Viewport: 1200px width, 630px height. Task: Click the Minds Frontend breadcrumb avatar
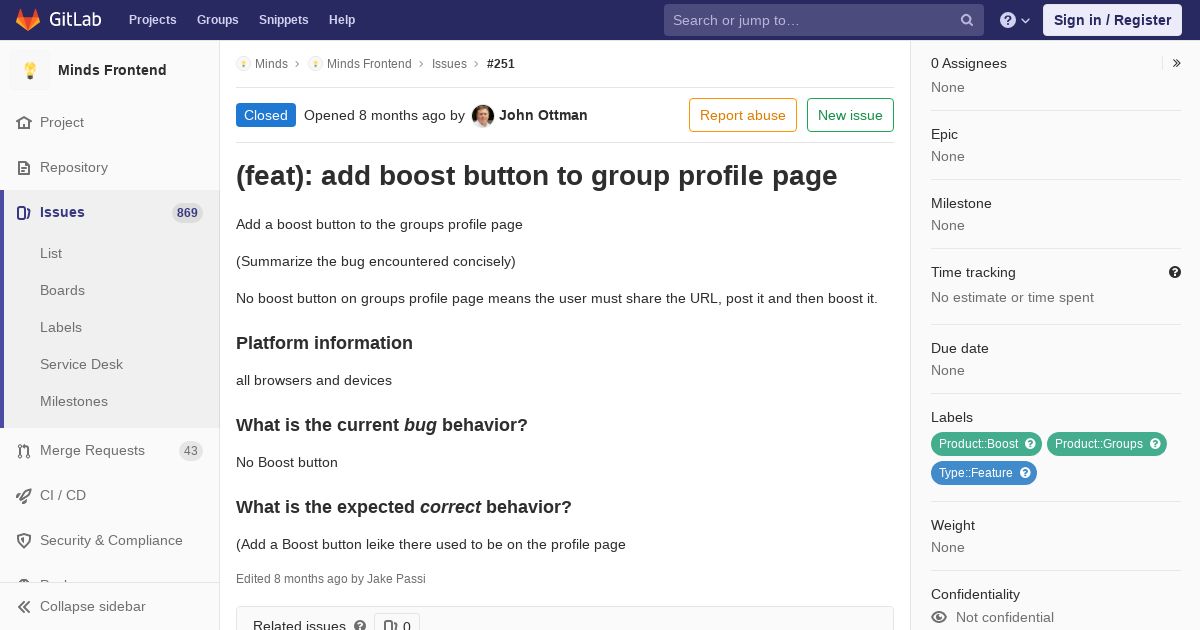click(x=315, y=64)
